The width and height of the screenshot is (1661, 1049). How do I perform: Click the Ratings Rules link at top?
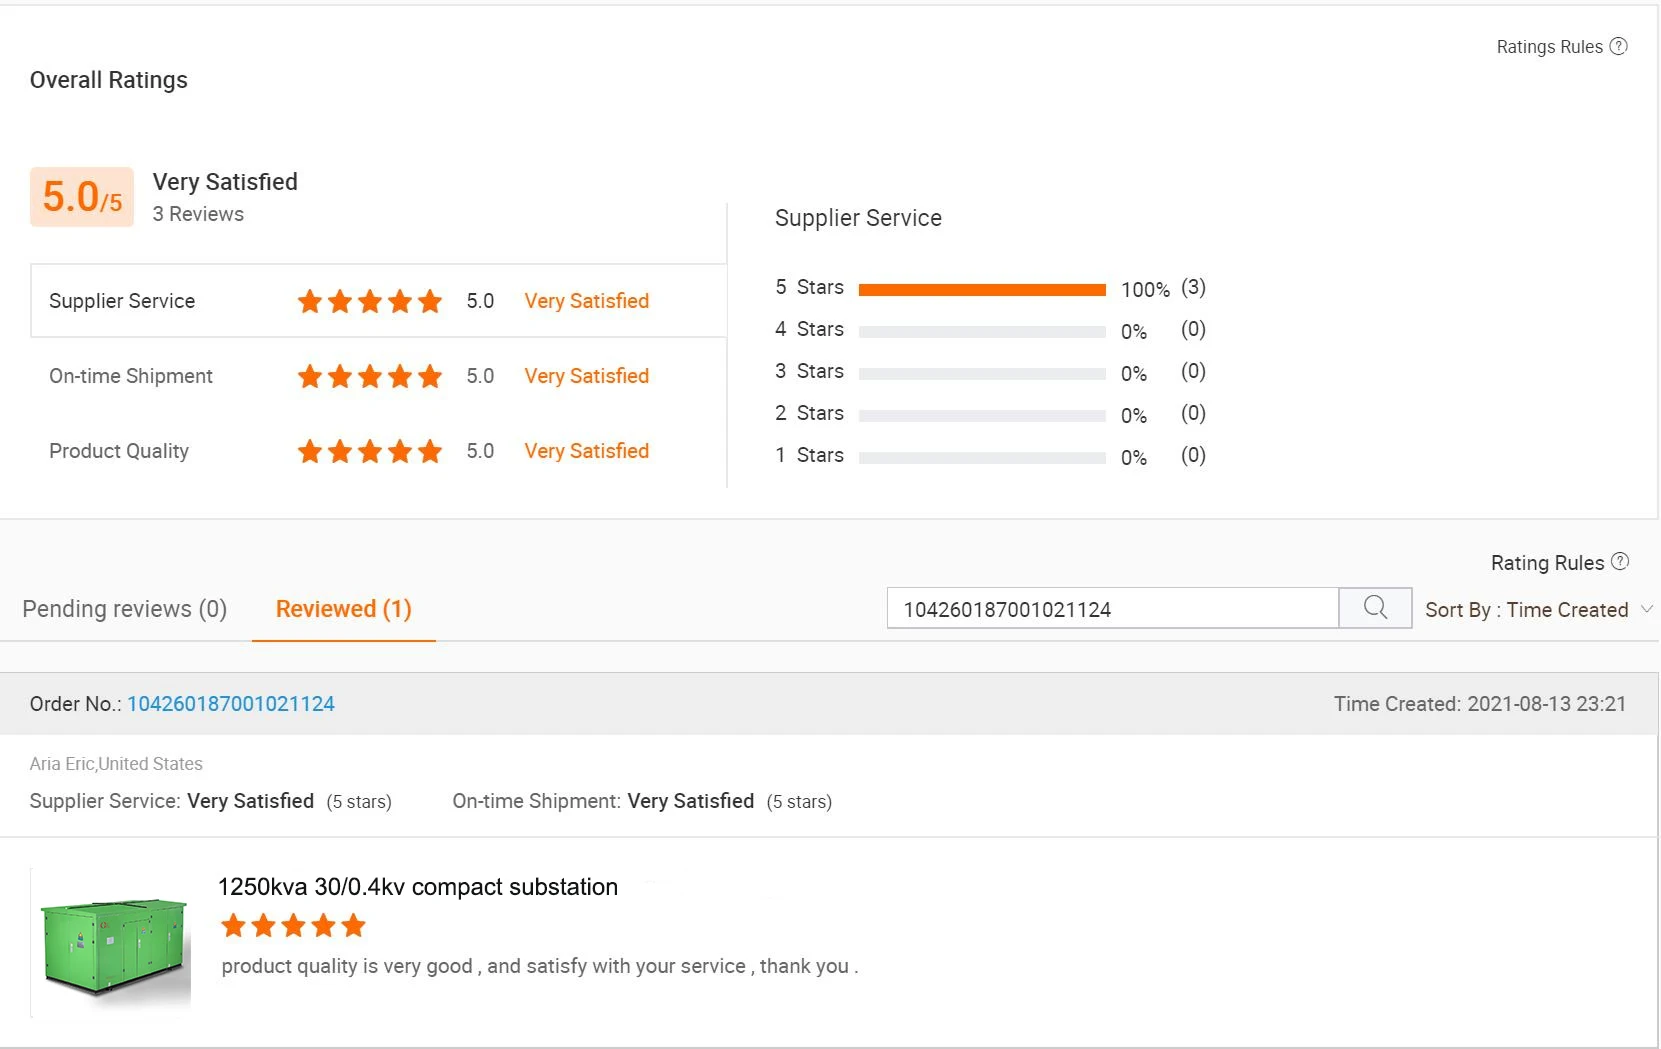[1549, 47]
